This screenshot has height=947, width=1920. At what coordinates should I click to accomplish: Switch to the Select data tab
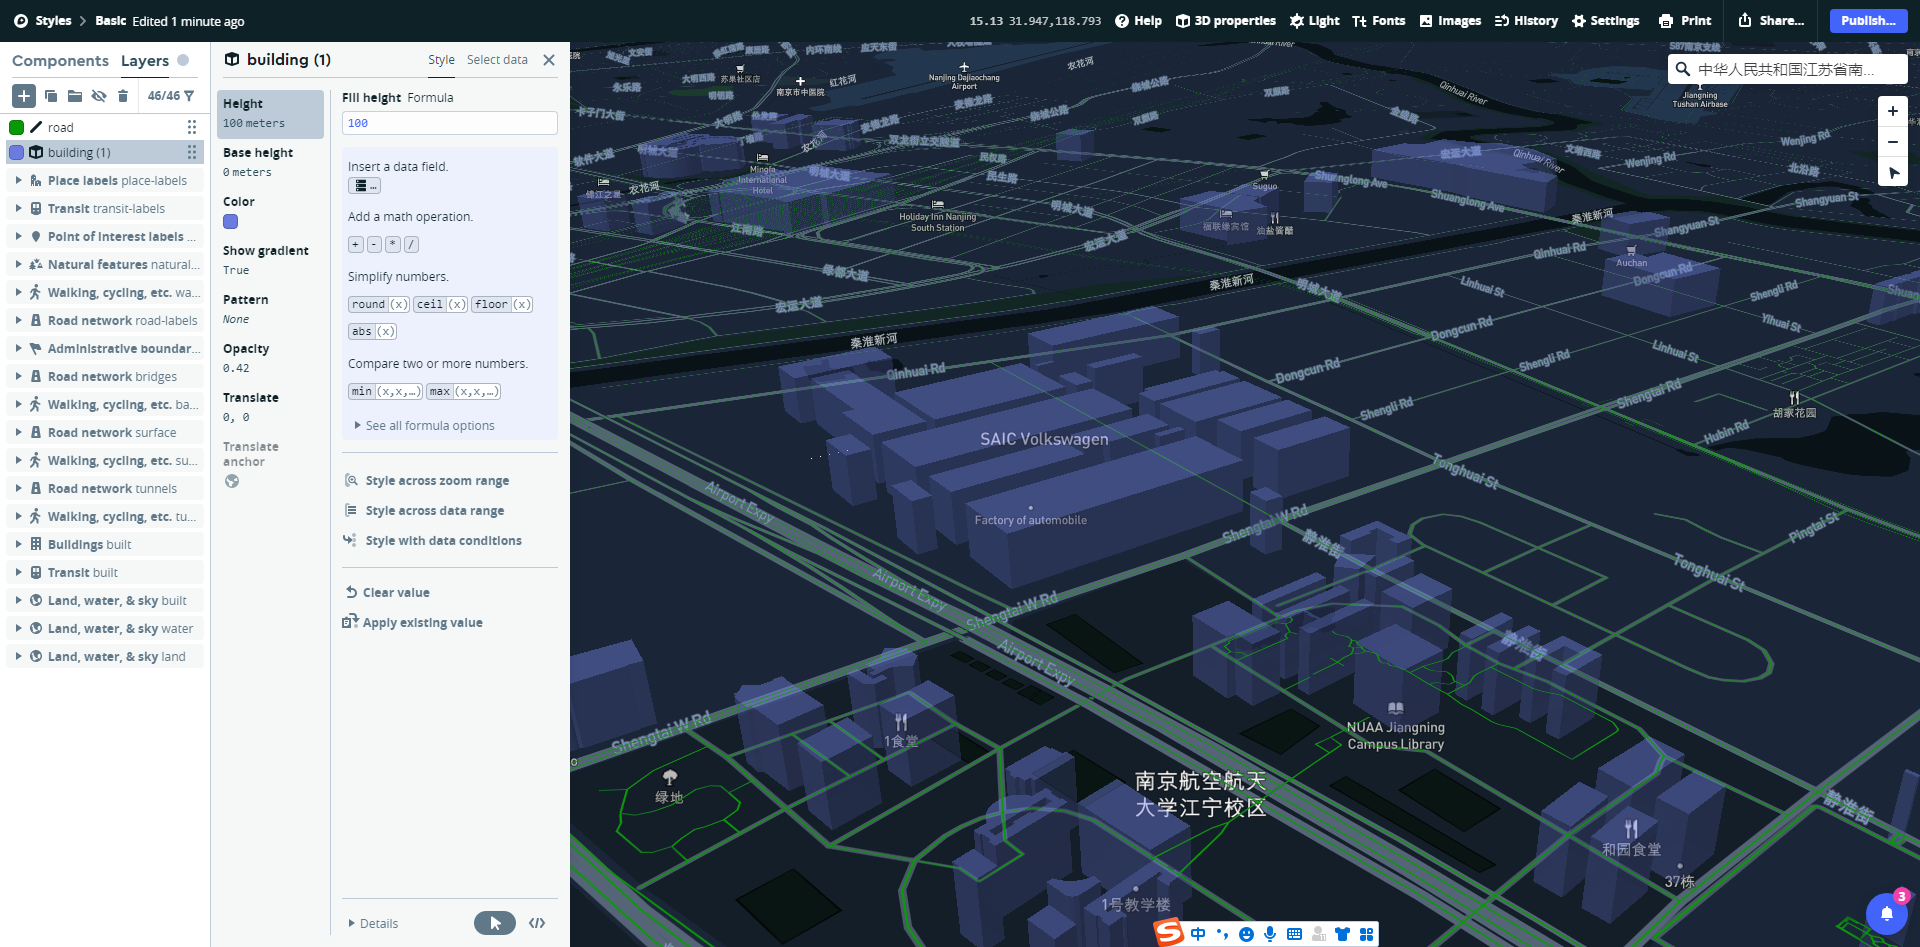tap(497, 60)
